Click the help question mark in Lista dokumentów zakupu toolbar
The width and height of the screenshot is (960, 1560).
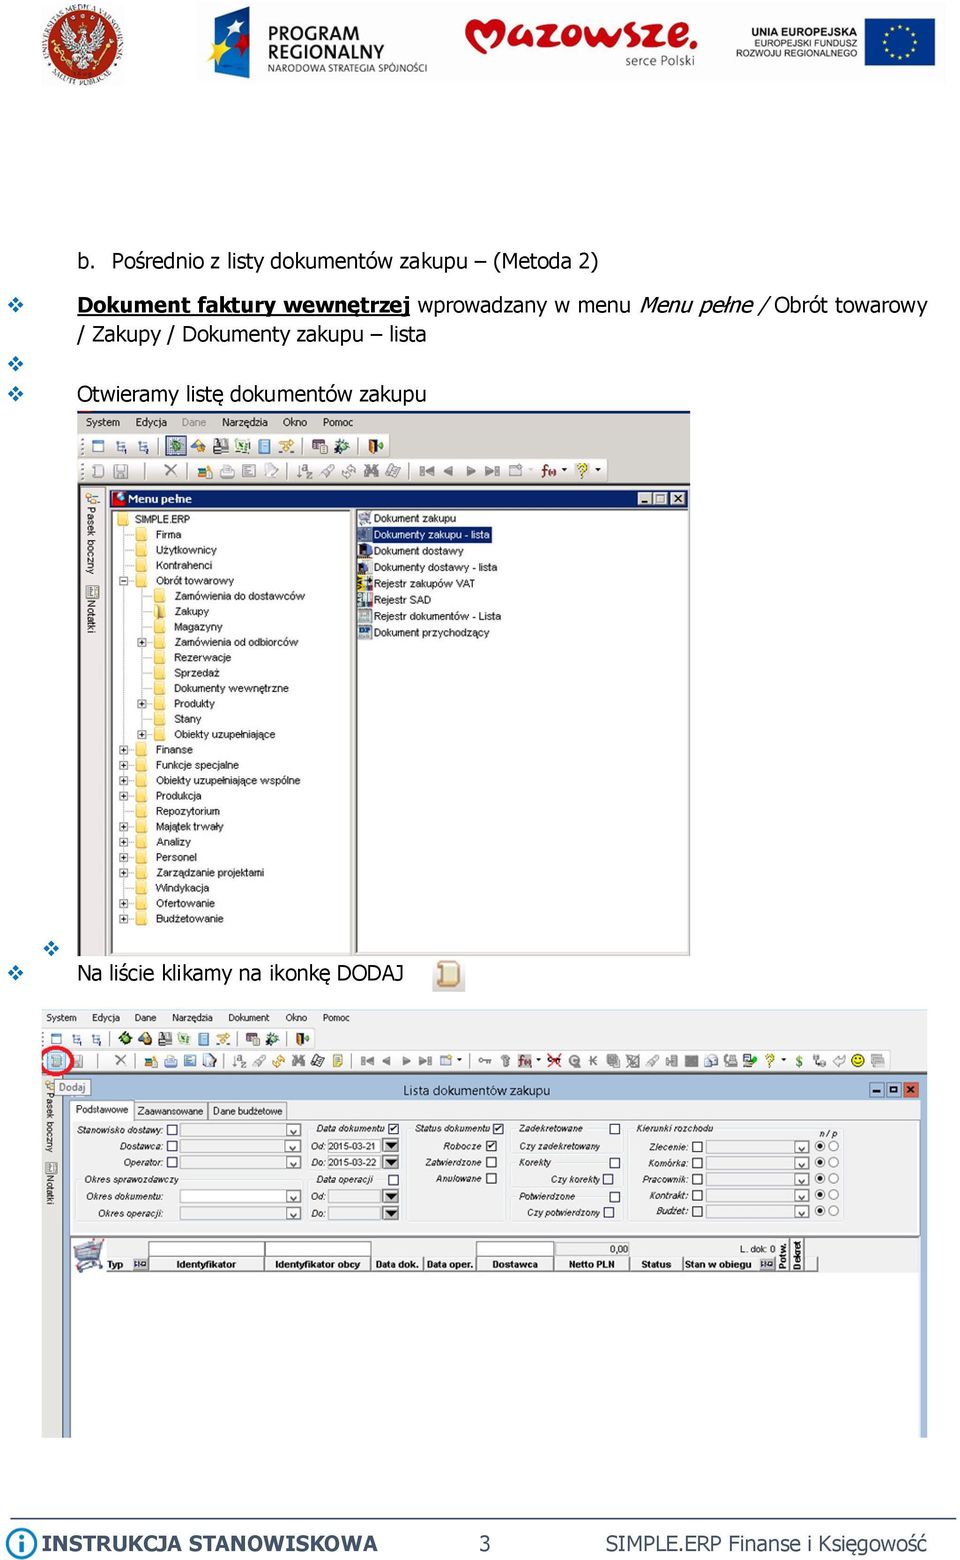pyautogui.click(x=770, y=1060)
